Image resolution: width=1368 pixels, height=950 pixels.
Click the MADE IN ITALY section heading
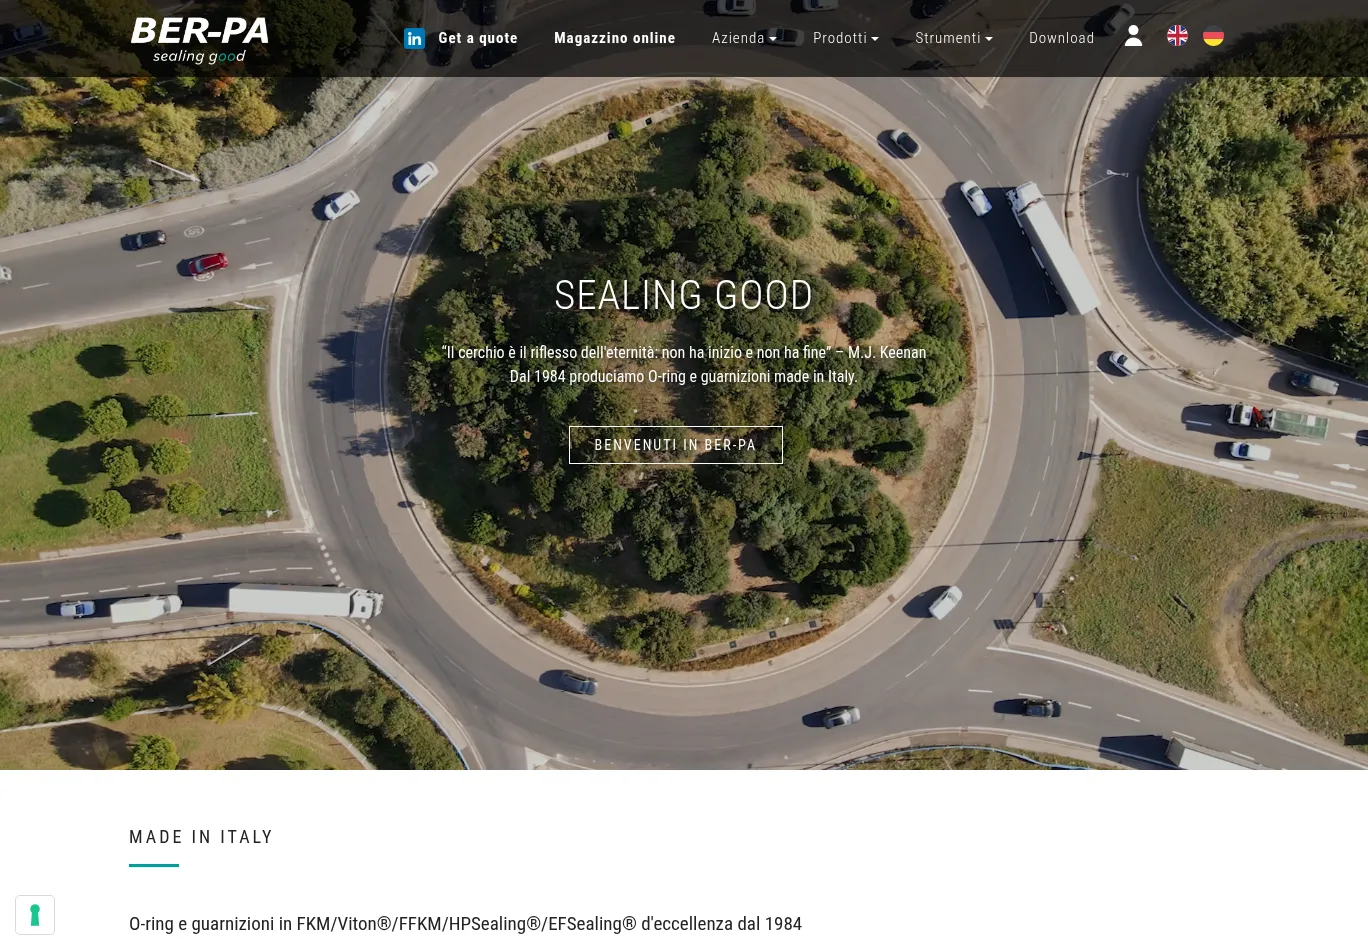pyautogui.click(x=201, y=837)
